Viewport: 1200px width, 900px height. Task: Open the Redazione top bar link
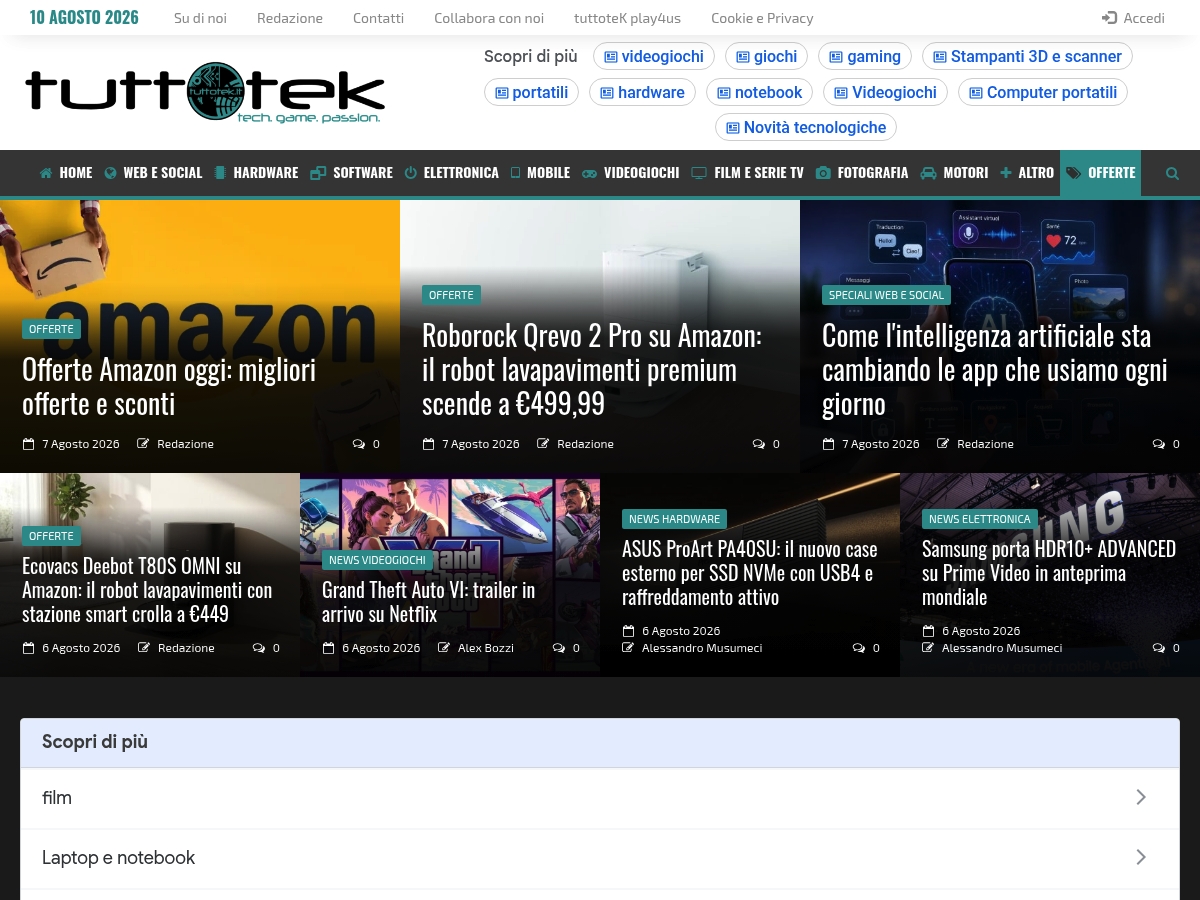[290, 18]
